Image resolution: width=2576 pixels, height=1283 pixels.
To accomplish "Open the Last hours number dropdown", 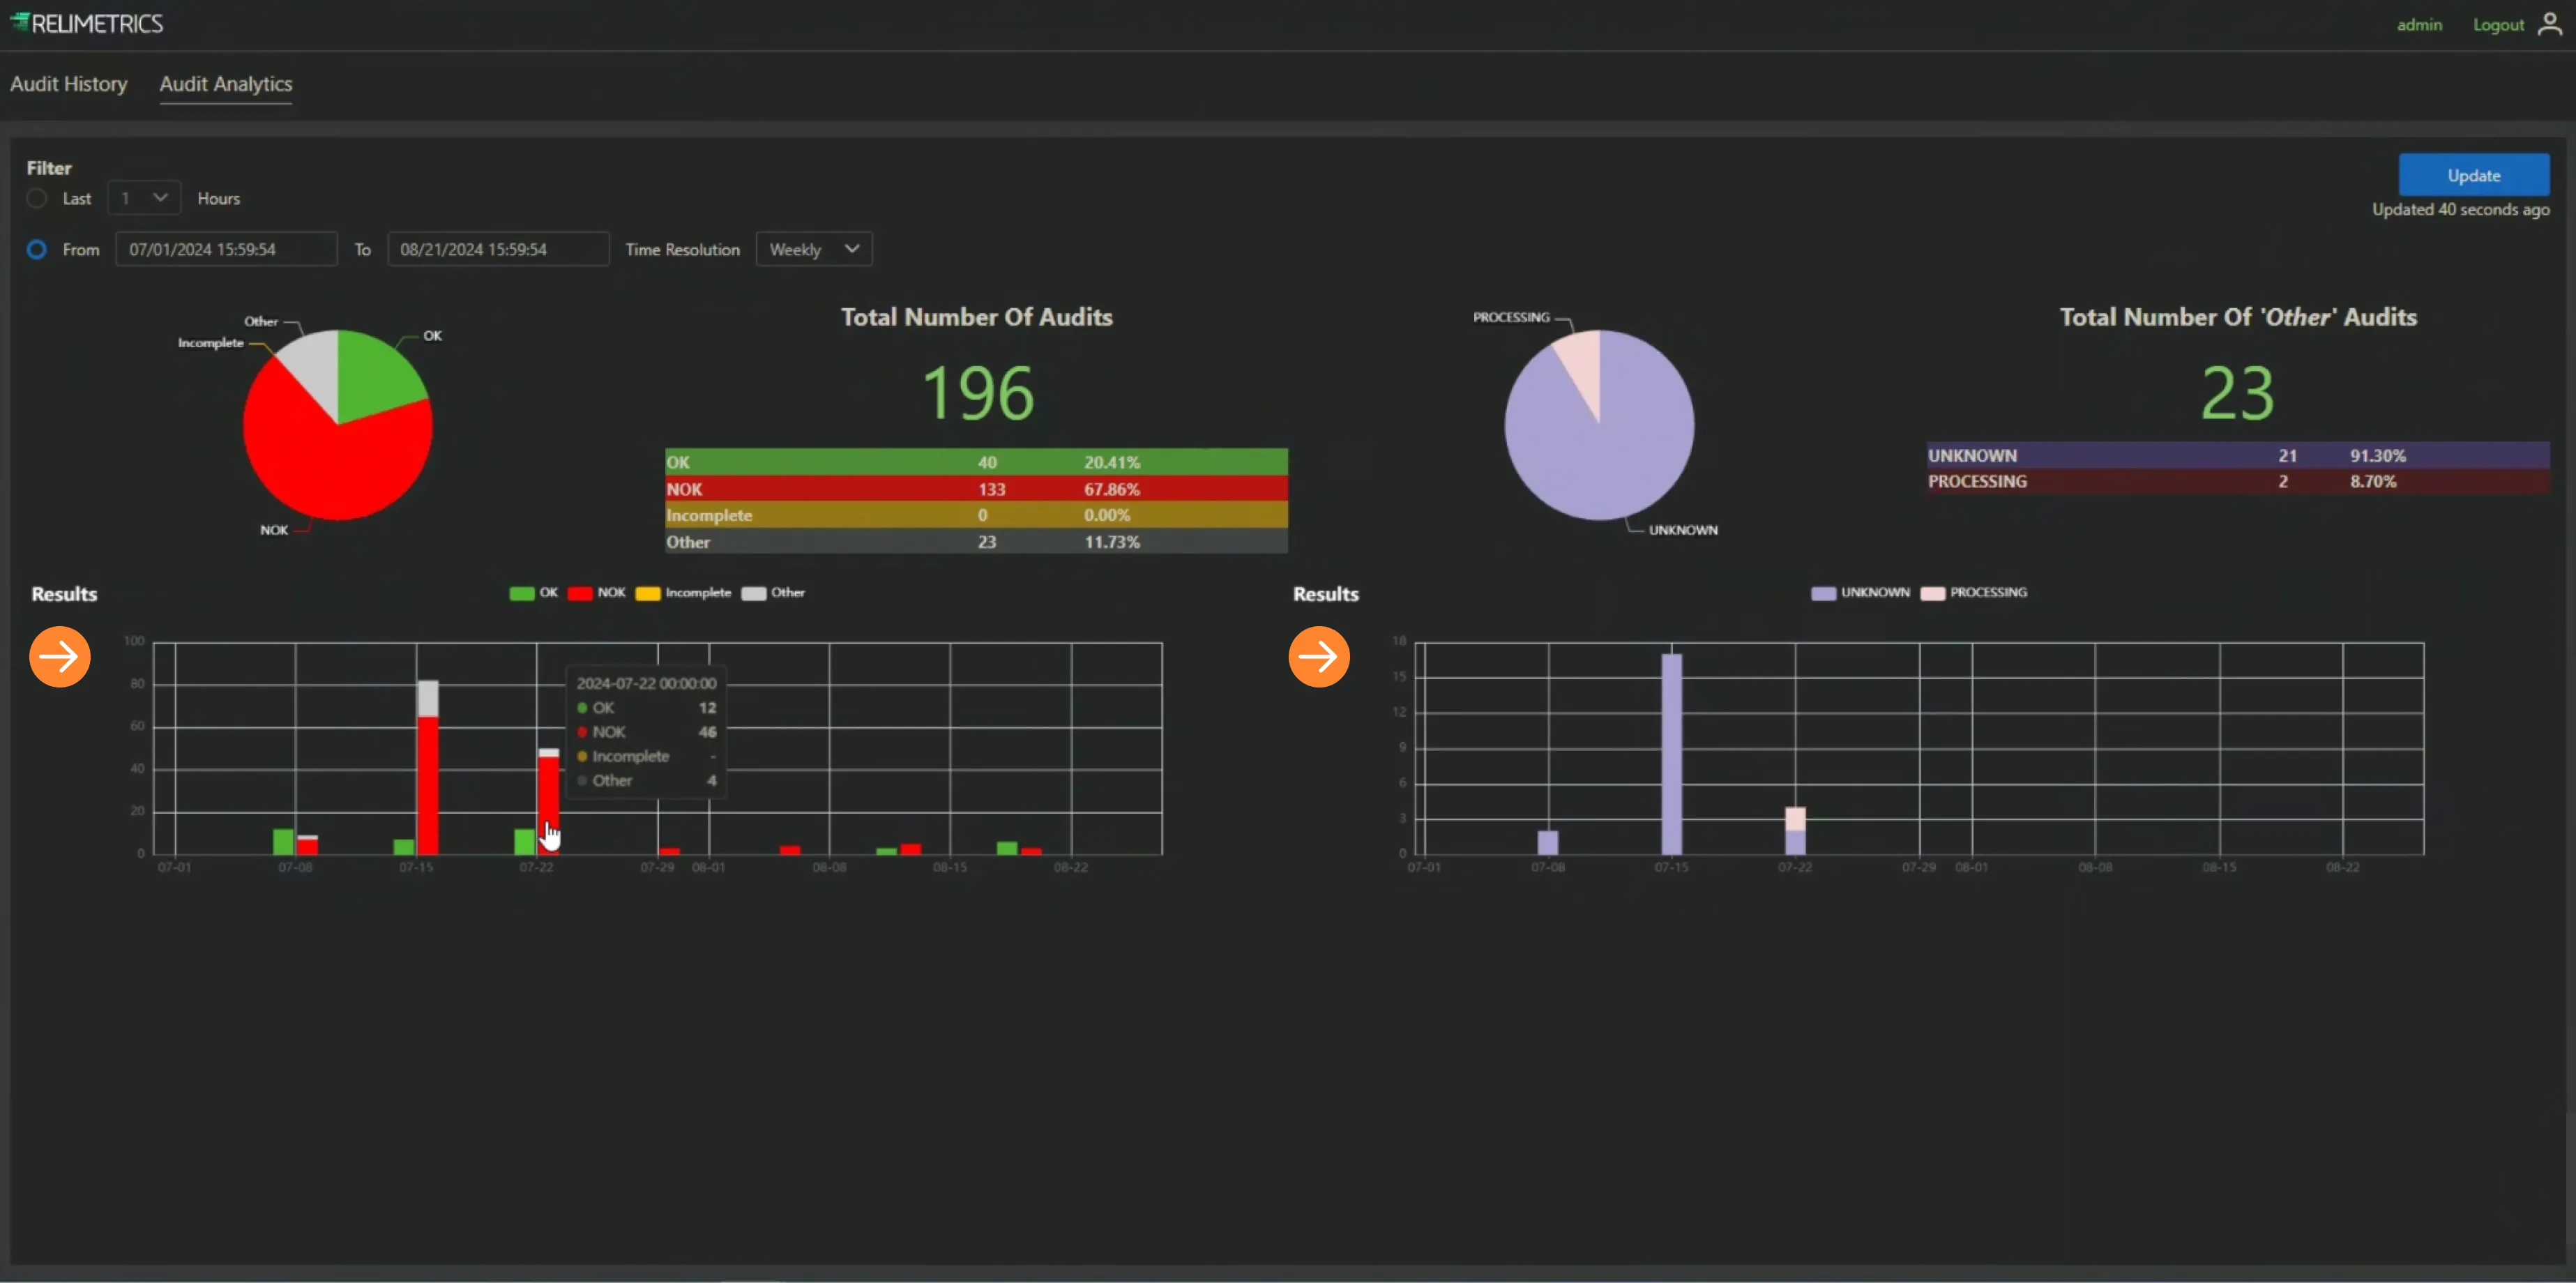I will 144,198.
